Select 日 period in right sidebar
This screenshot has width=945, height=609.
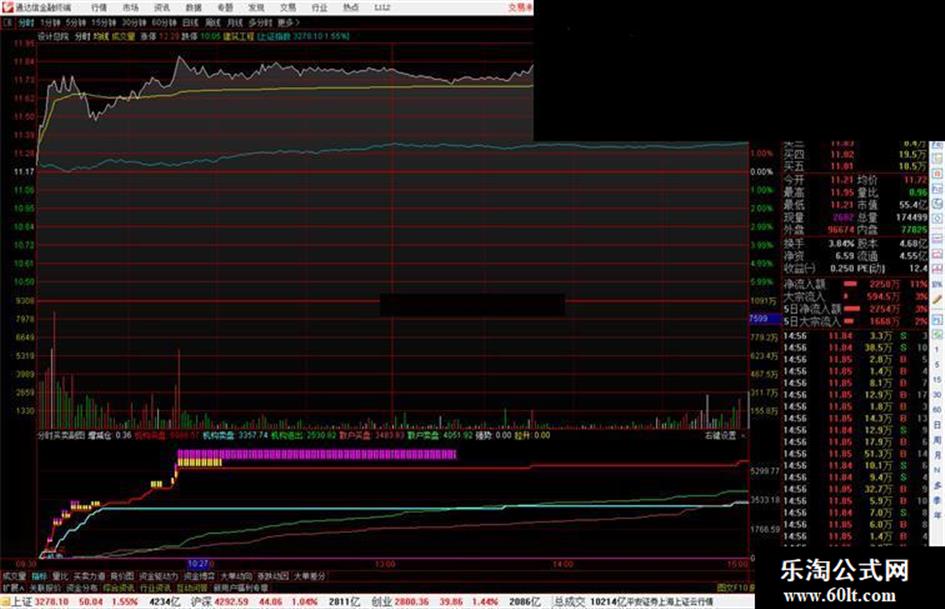pos(937,425)
